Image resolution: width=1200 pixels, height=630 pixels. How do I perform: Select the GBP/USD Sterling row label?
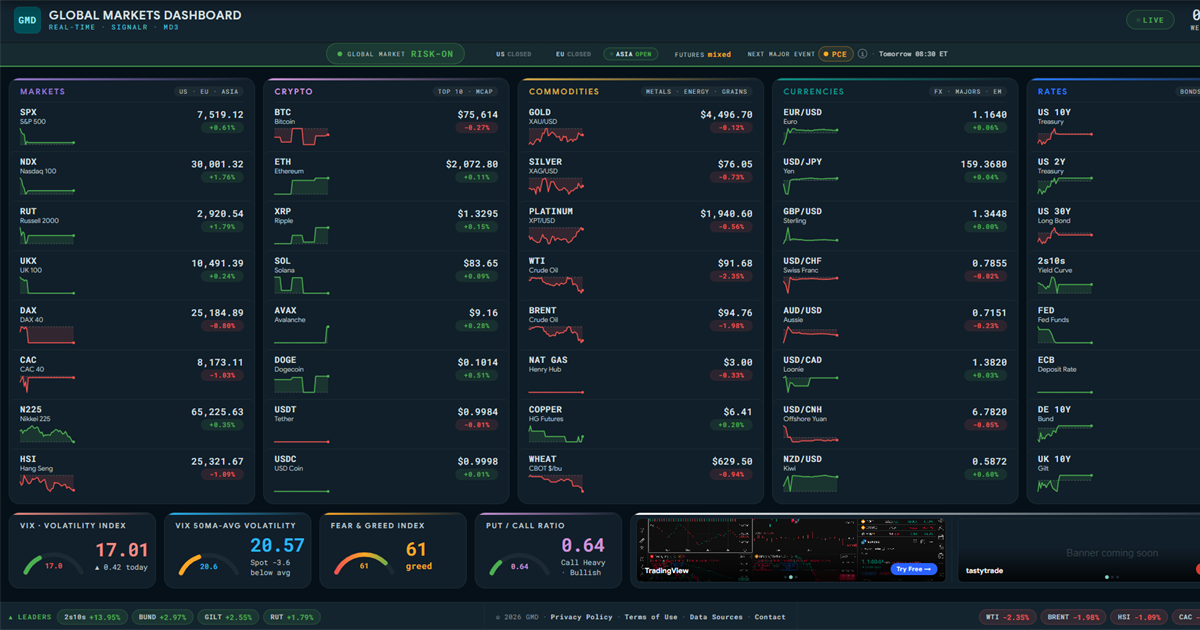pyautogui.click(x=803, y=215)
